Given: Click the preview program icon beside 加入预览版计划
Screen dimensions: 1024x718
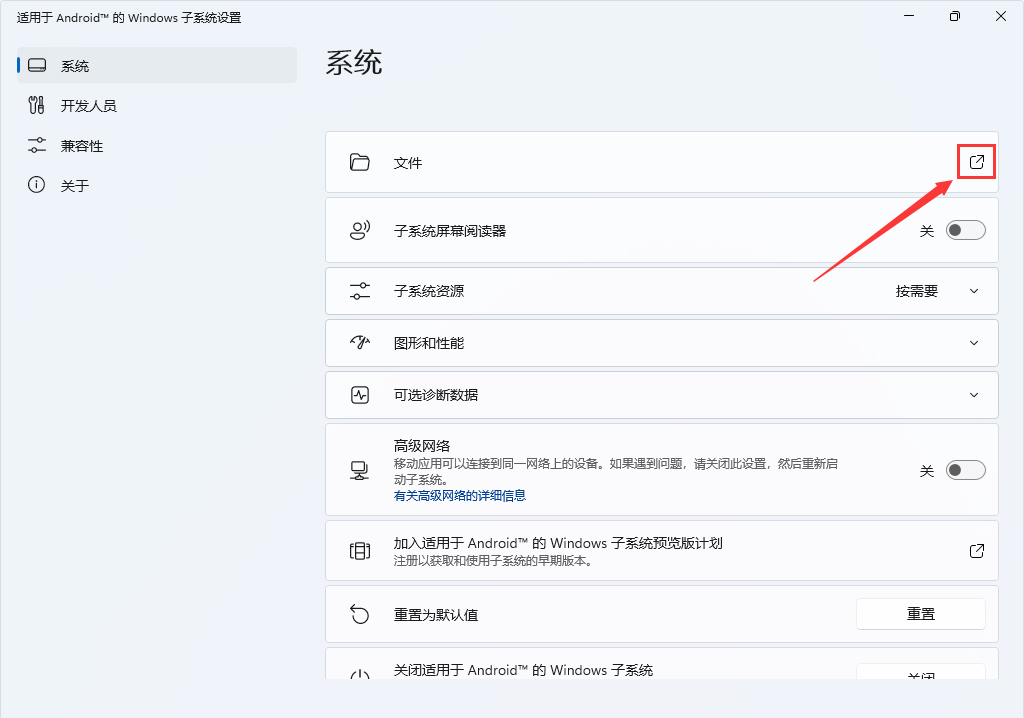Looking at the screenshot, I should (360, 550).
